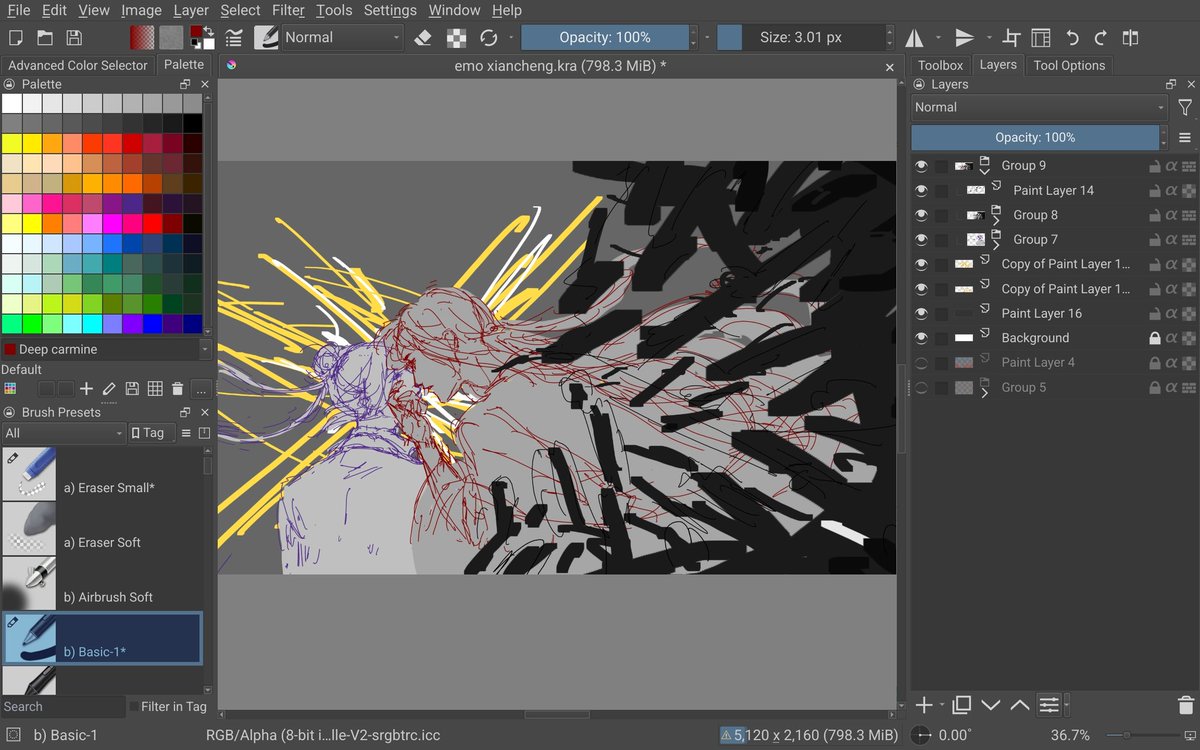Open the Settings menu
This screenshot has height=750, width=1200.
(x=390, y=10)
